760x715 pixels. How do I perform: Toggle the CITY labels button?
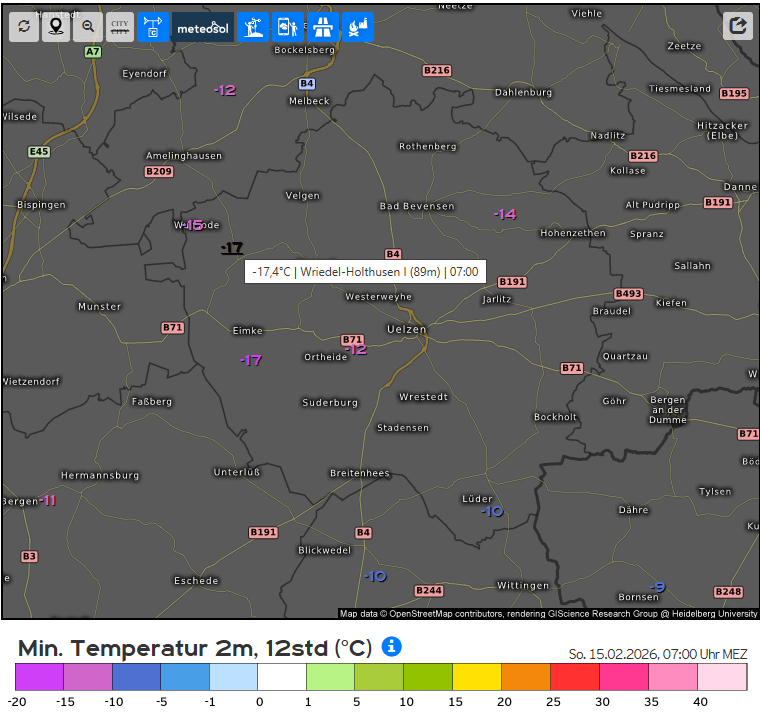point(120,27)
